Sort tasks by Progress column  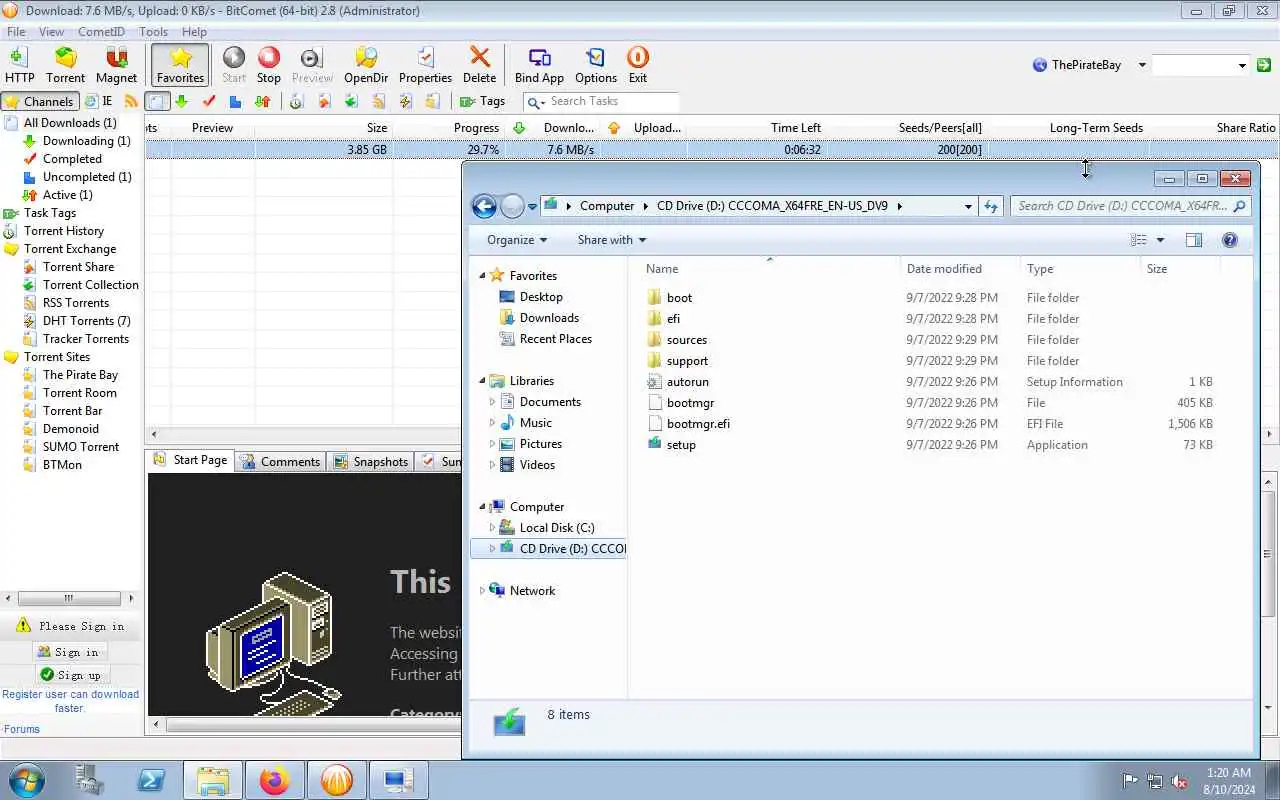(476, 128)
